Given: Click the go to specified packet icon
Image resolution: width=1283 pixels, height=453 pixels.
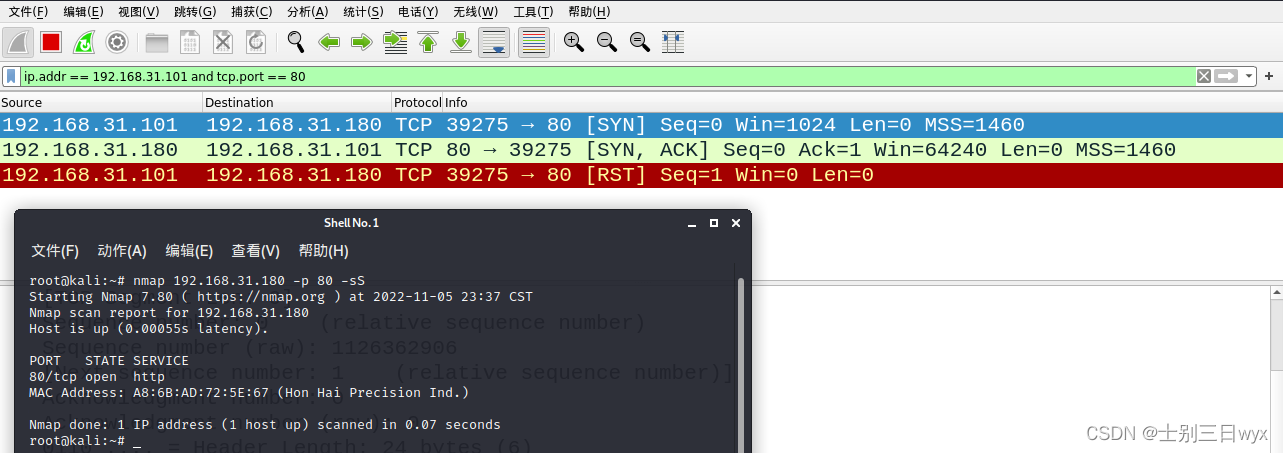Looking at the screenshot, I should click(395, 42).
